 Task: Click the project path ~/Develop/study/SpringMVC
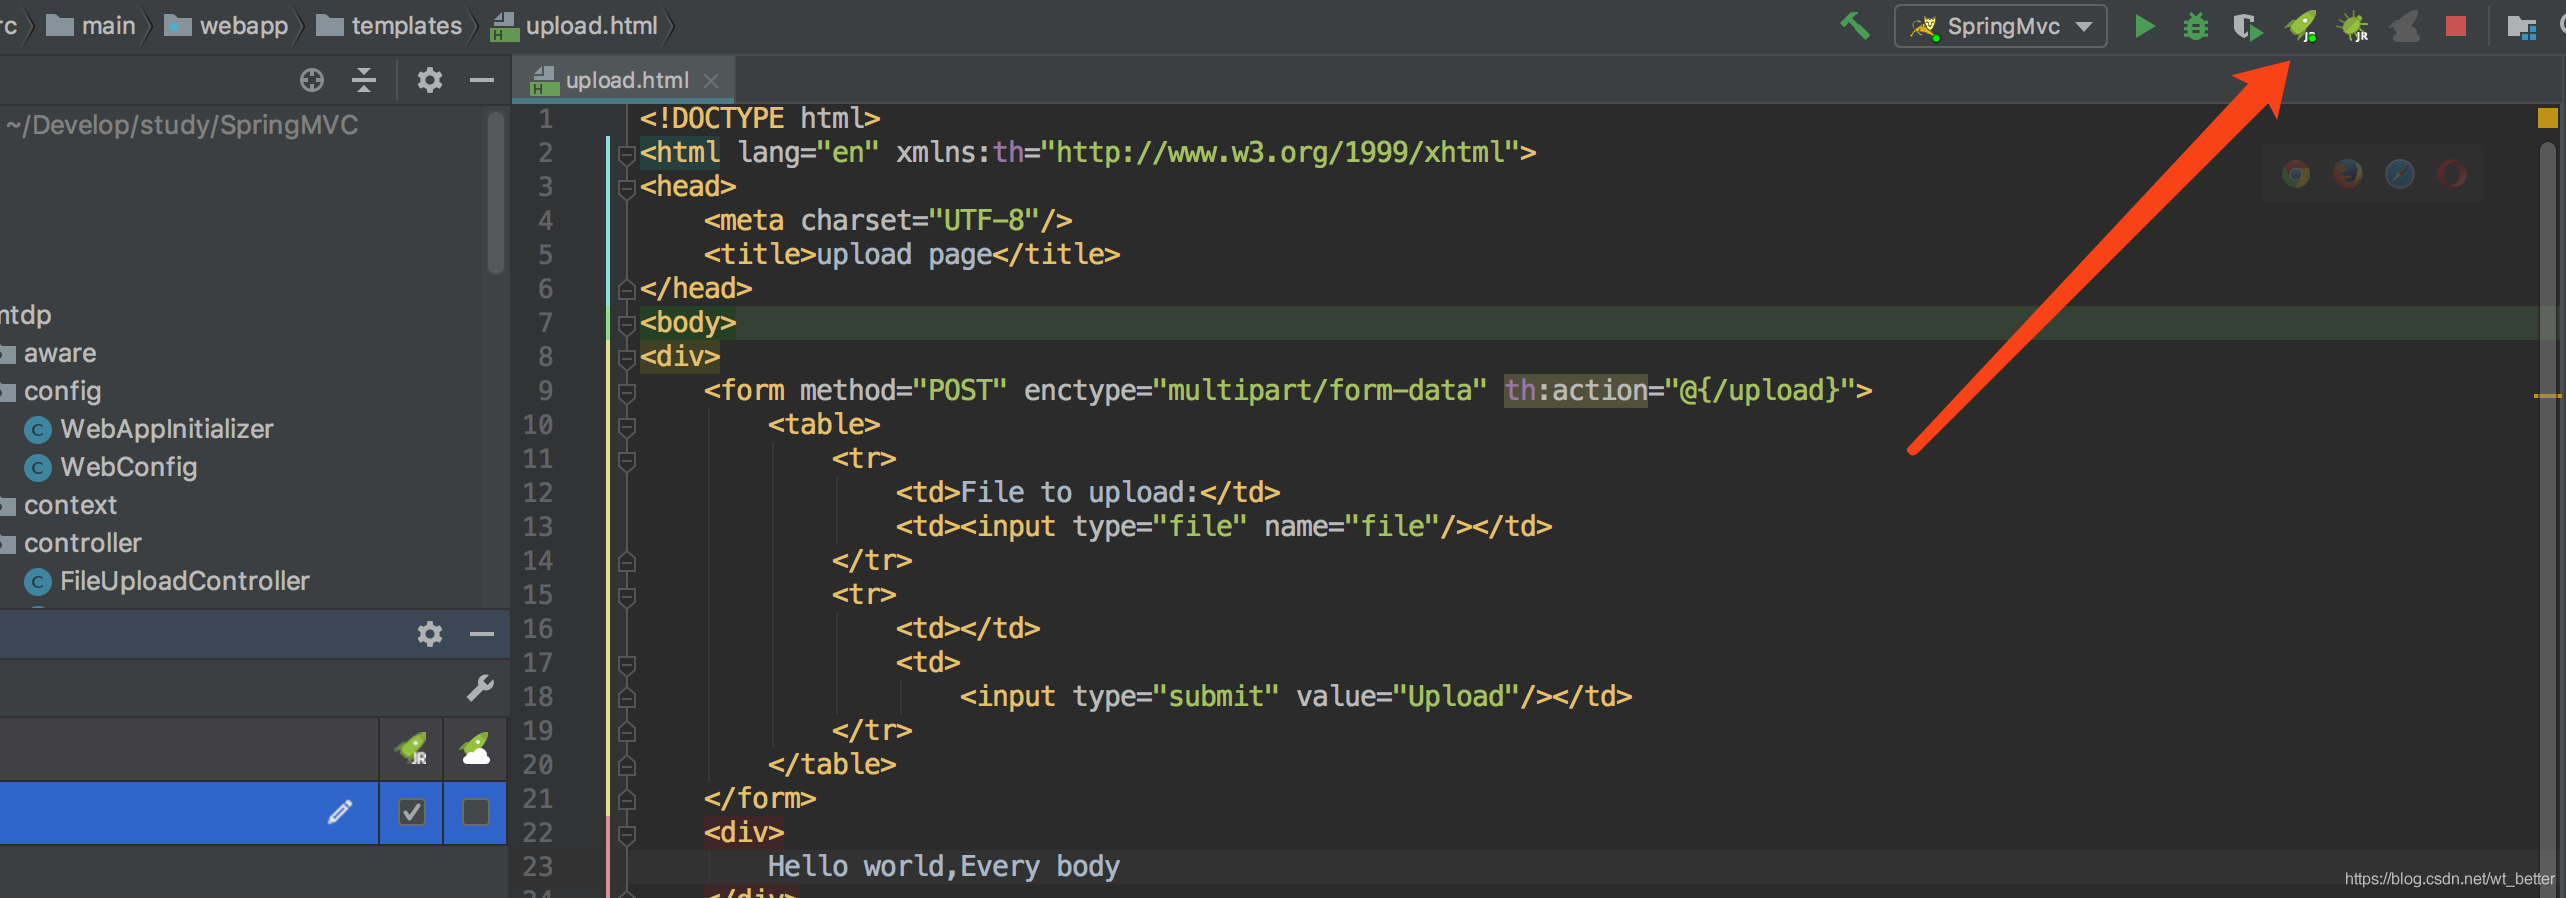[x=182, y=125]
